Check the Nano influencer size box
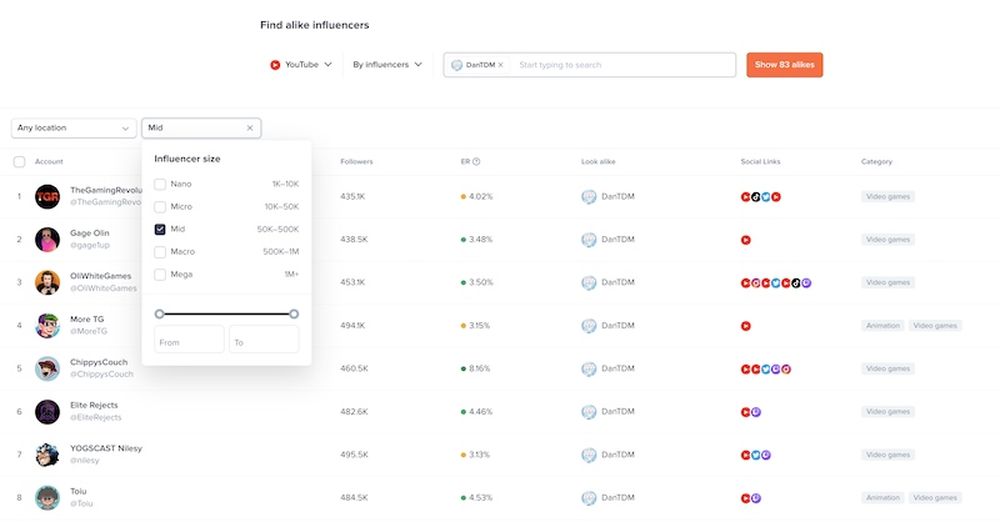 [x=160, y=184]
